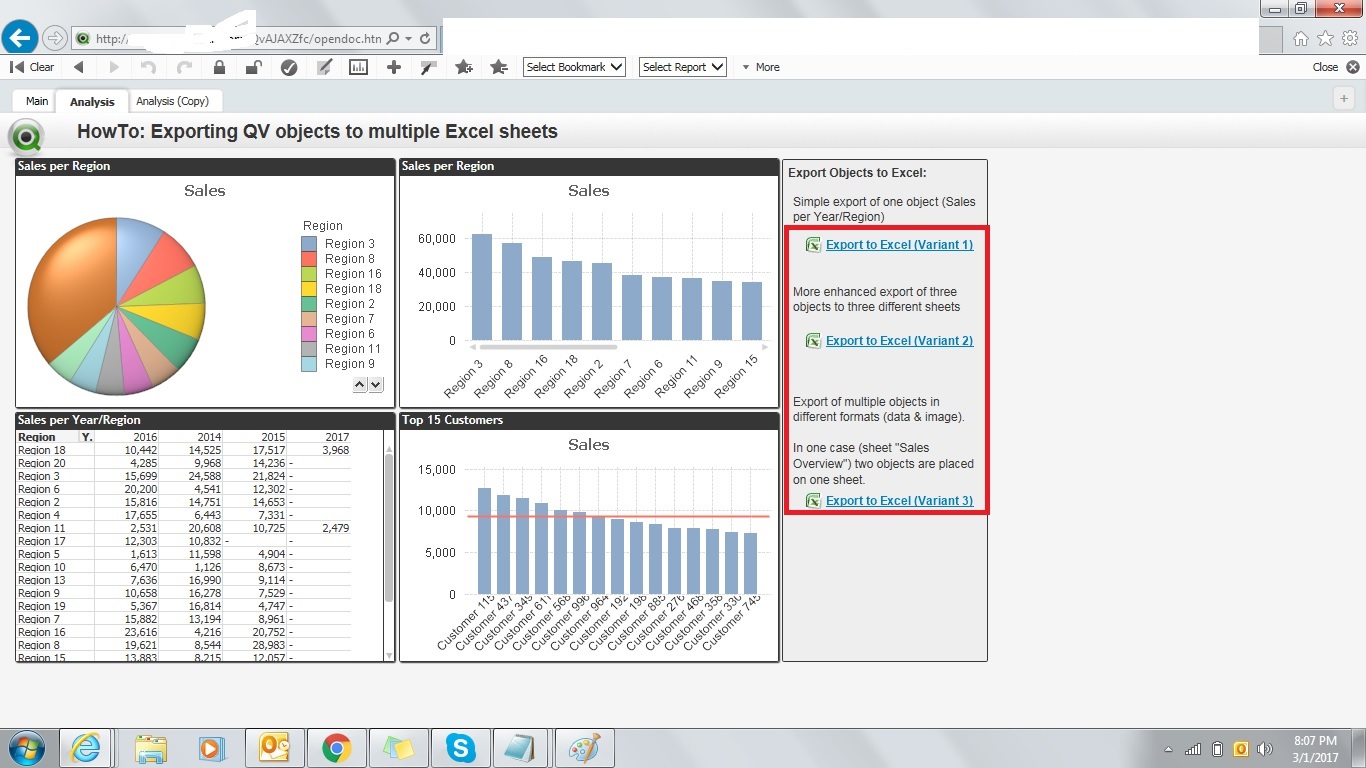
Task: Click the Region column header in the table
Action: click(37, 437)
